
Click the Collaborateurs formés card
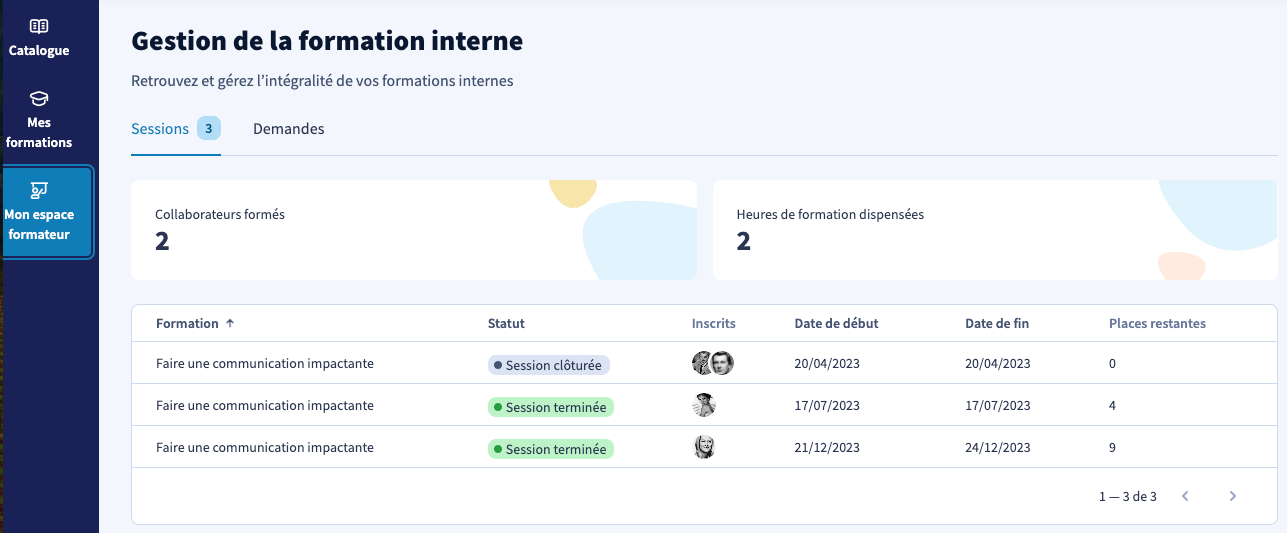tap(414, 230)
